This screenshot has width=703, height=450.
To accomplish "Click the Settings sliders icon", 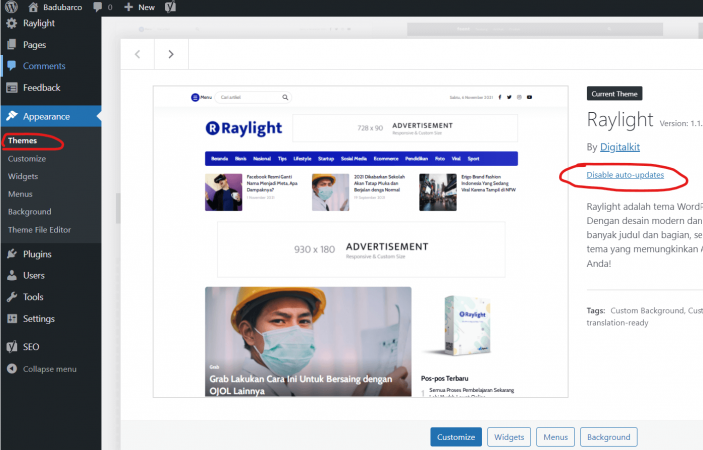I will (x=12, y=318).
